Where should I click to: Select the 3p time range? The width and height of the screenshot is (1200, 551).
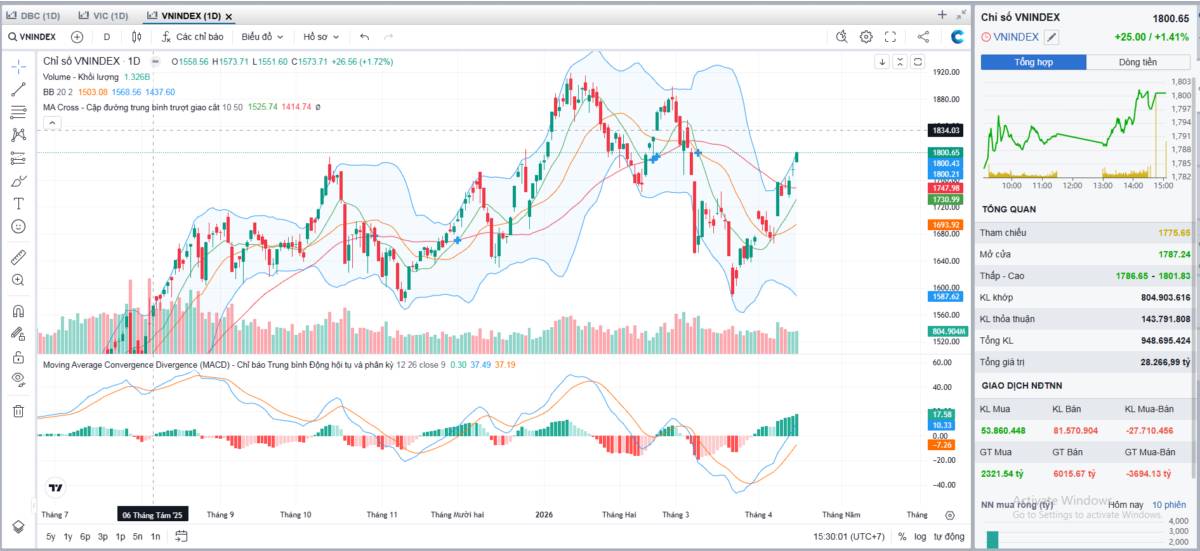point(103,537)
